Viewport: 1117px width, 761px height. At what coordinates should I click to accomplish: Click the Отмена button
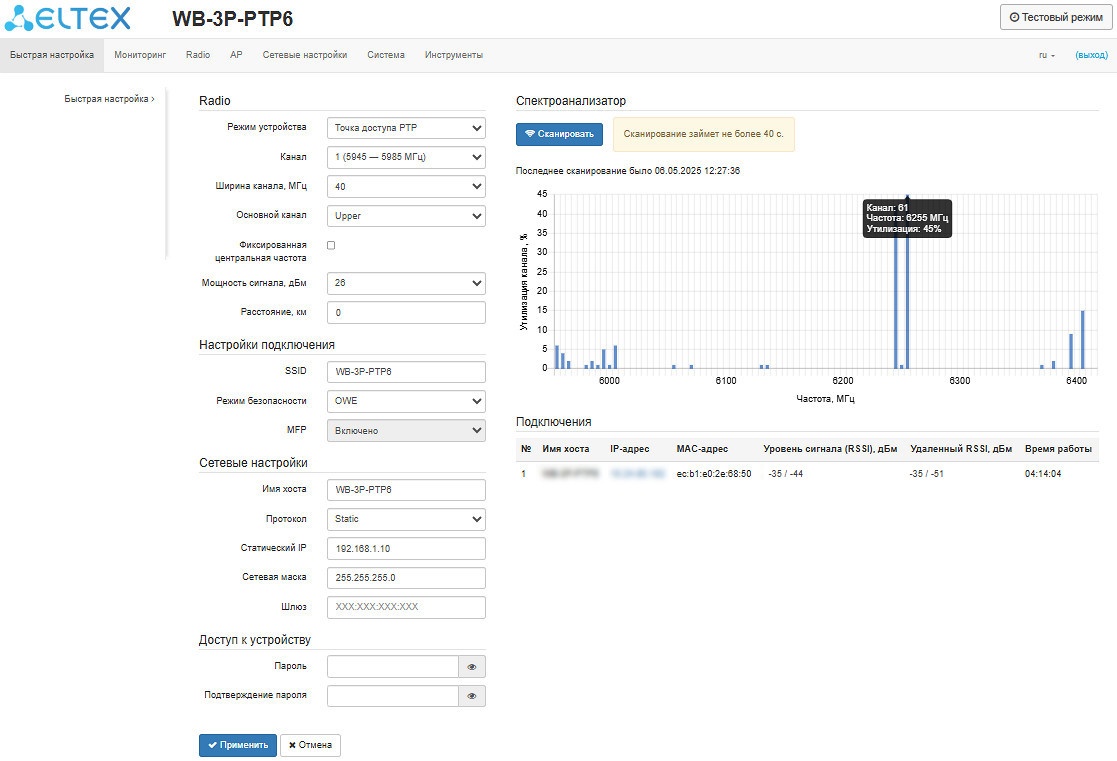pyautogui.click(x=310, y=745)
